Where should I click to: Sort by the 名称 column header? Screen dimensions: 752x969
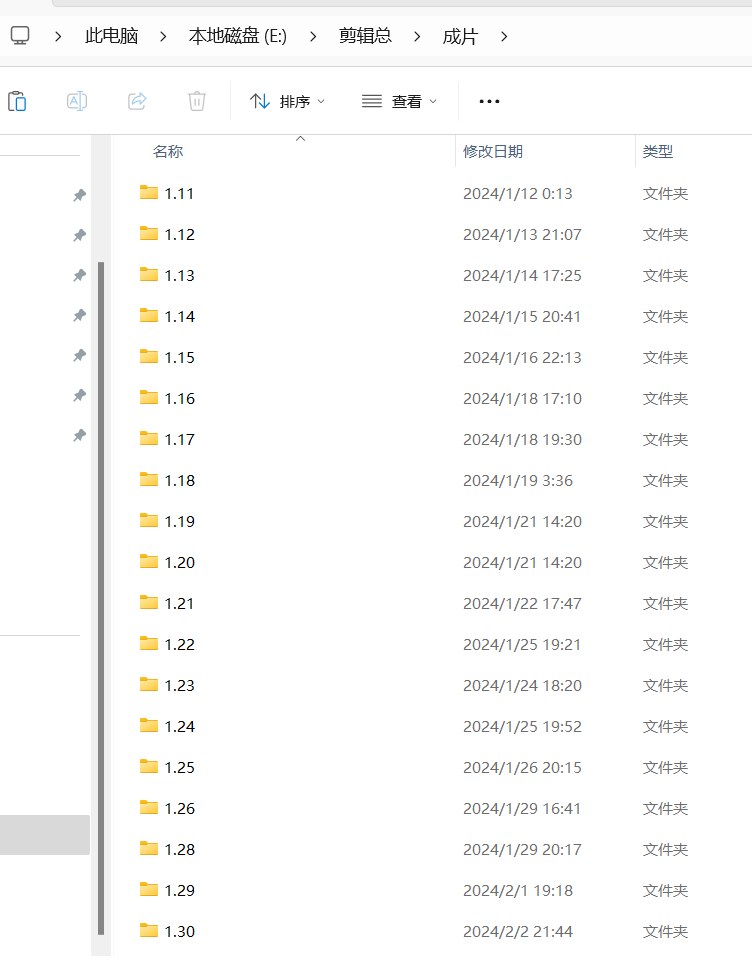coord(168,151)
